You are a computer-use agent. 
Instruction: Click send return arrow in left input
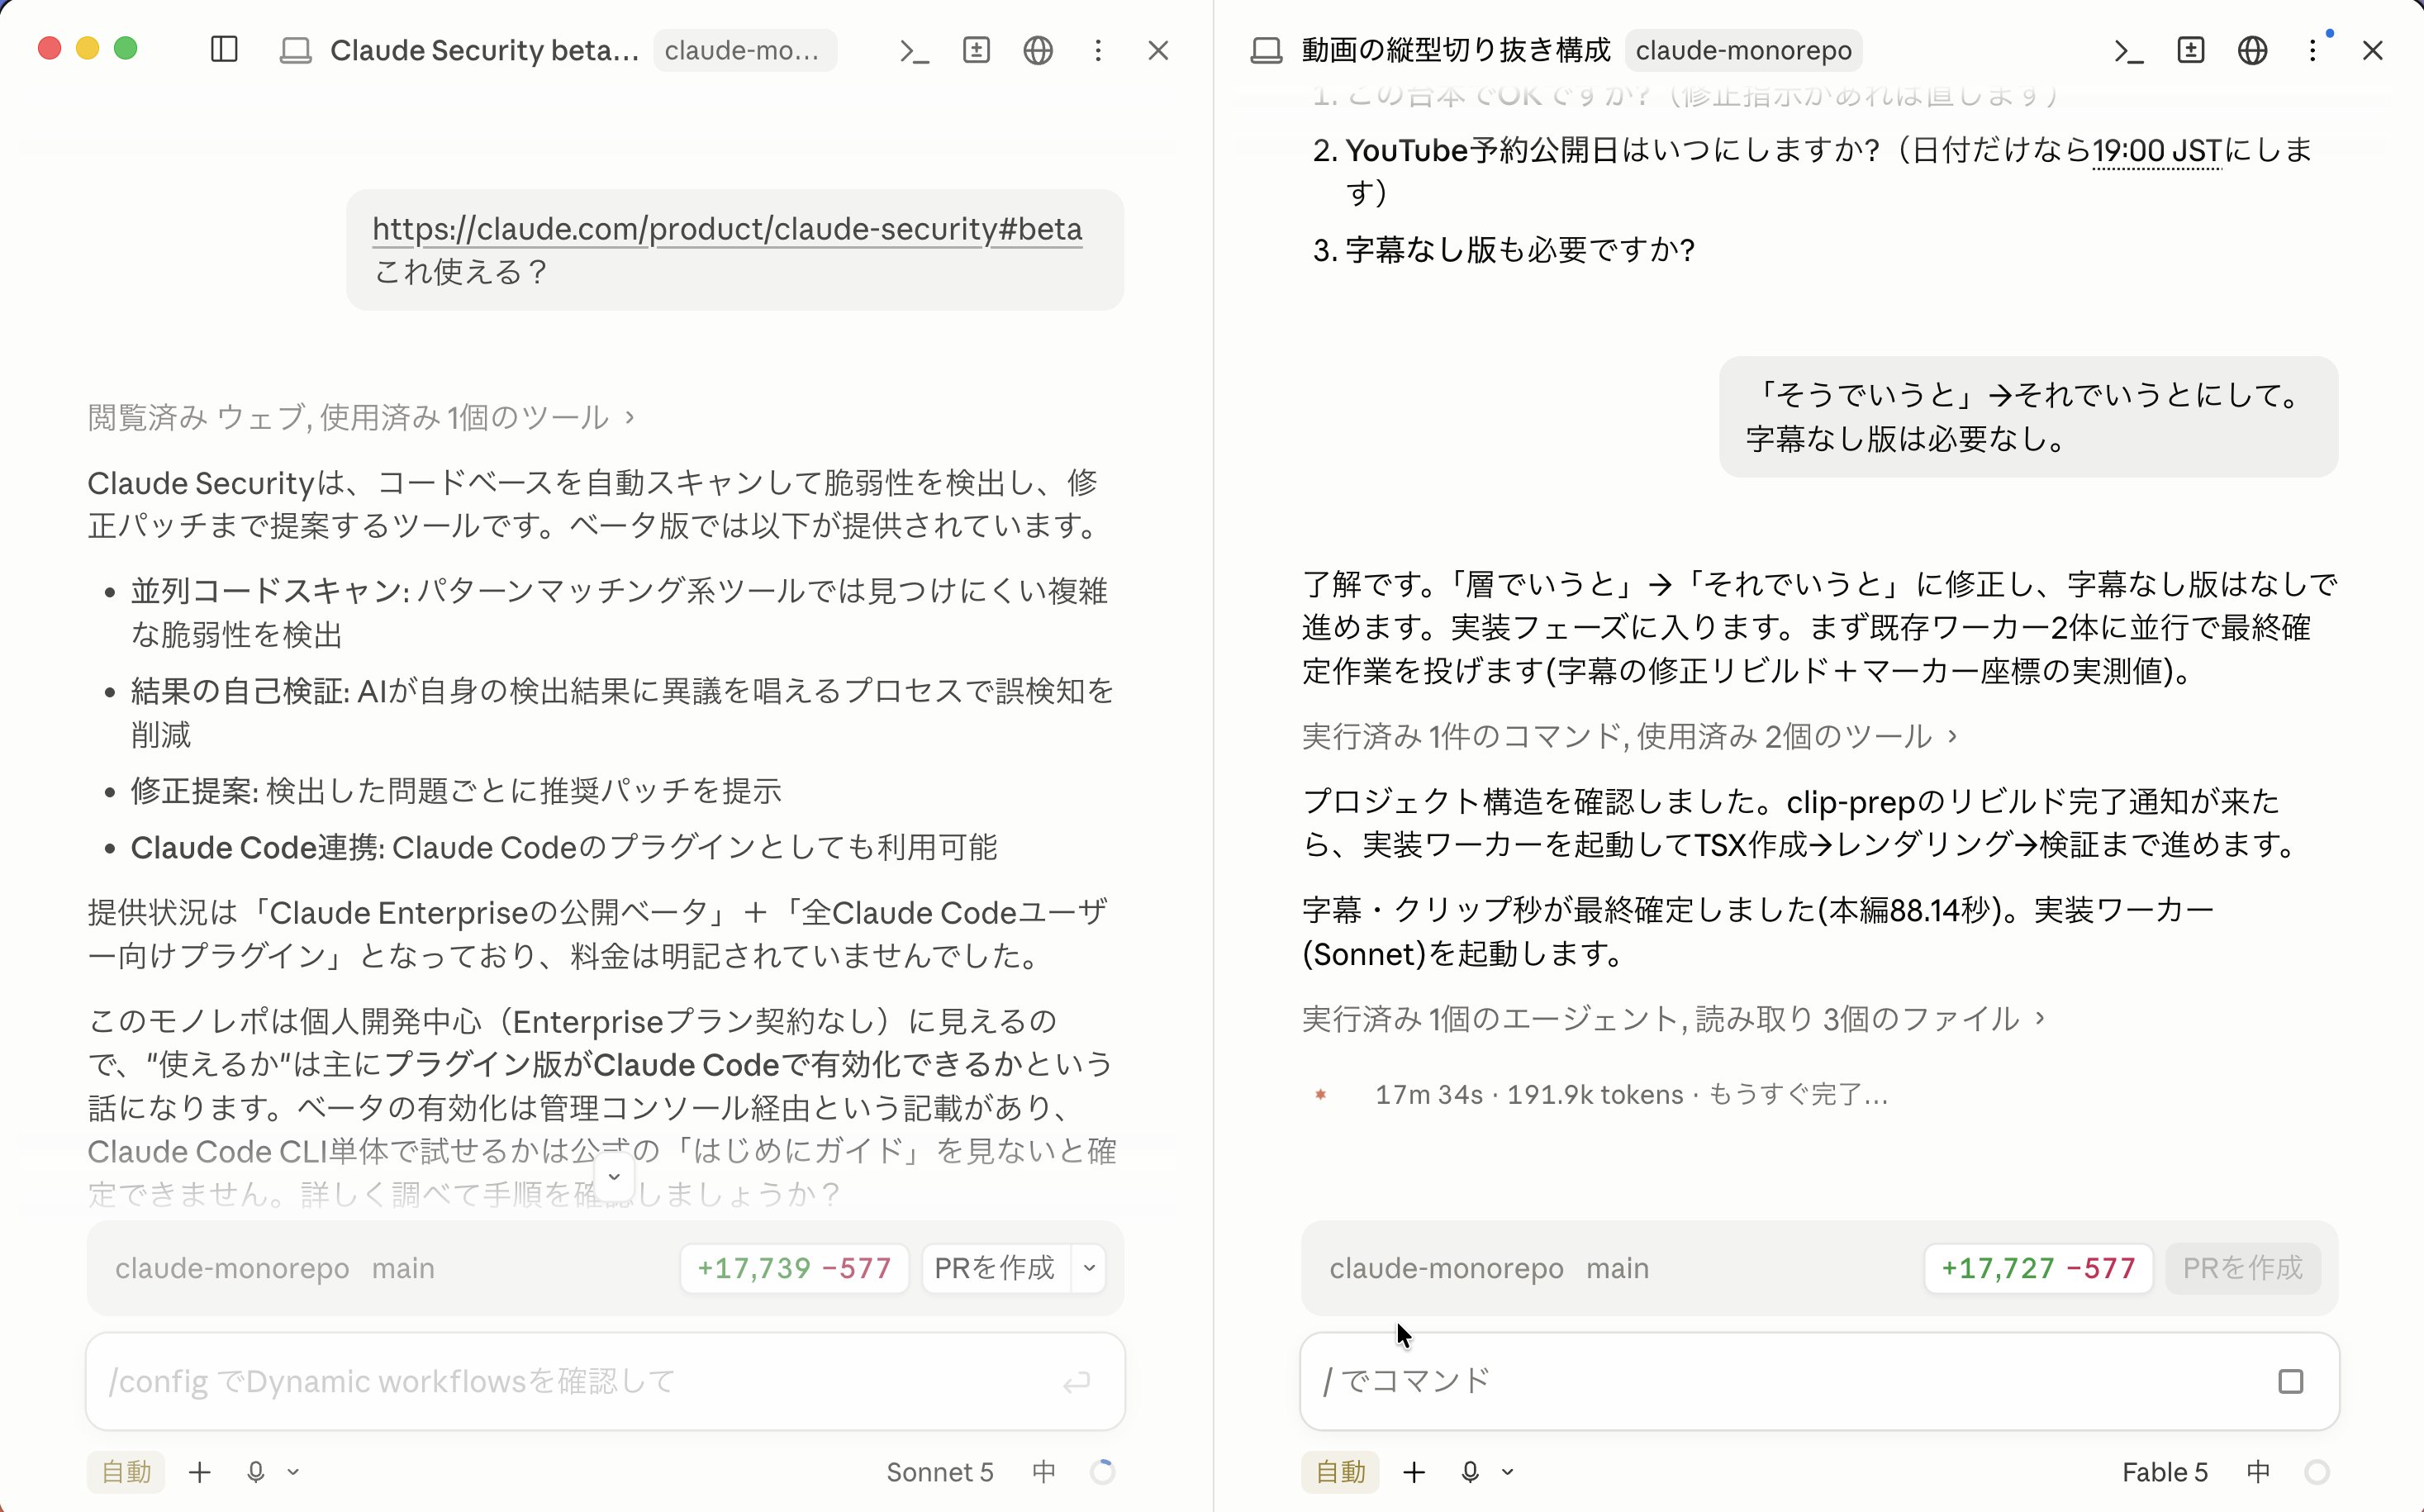point(1076,1382)
